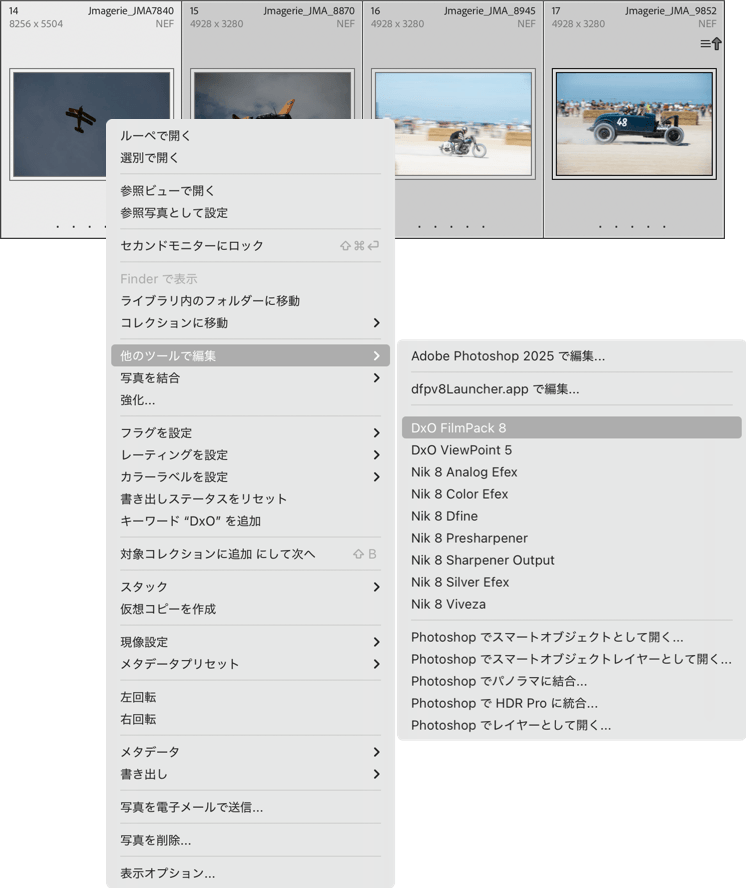Select the race car number 48 thumbnail

point(634,123)
